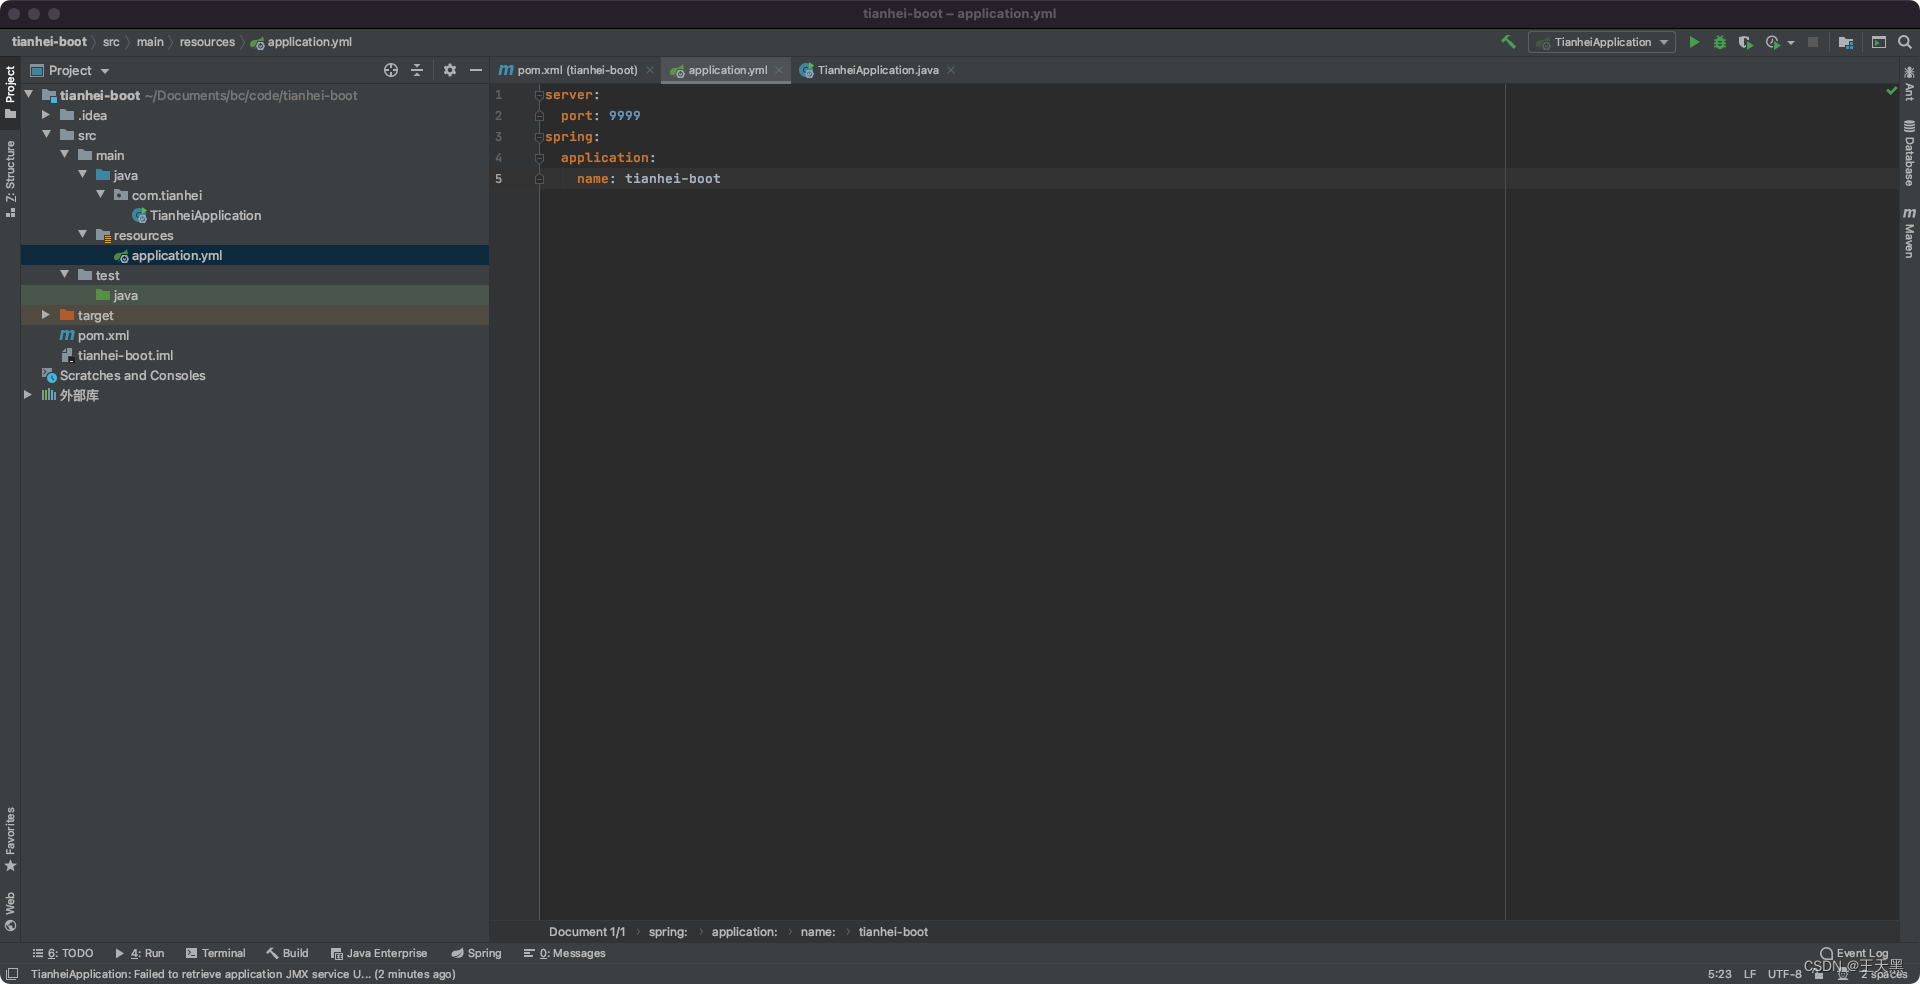Collapse the resources folder arrow

(82, 235)
